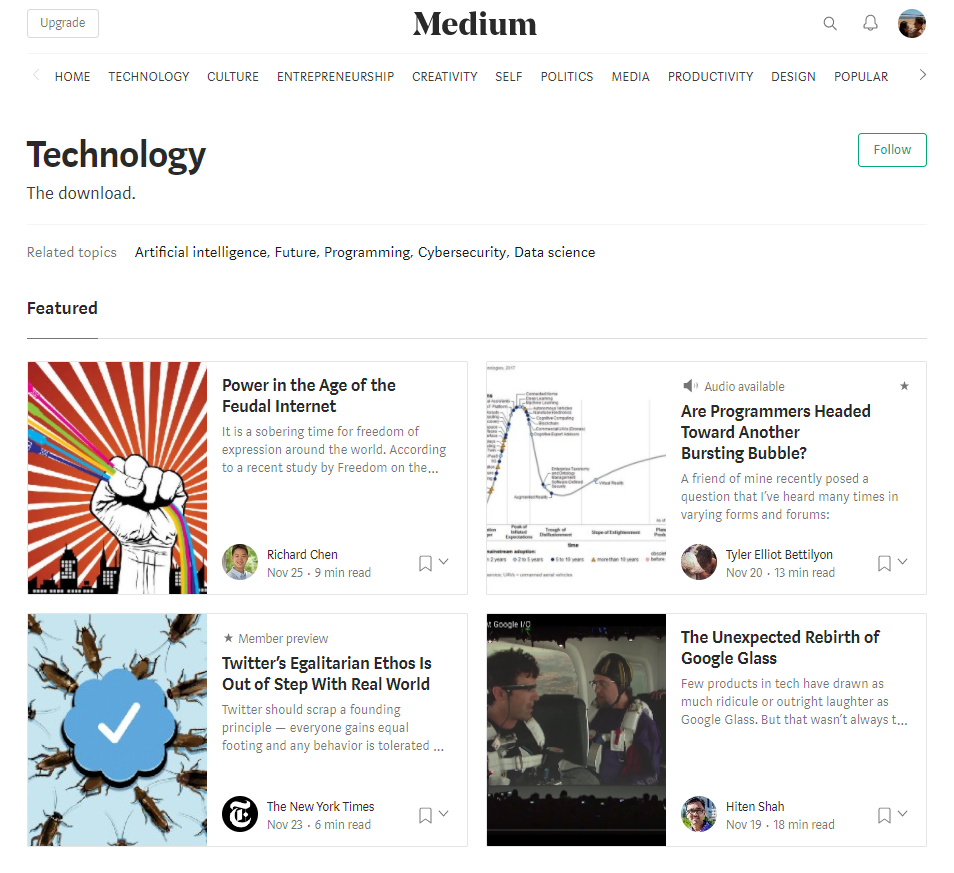Open the Google Glass article thumbnail
Image resolution: width=954 pixels, height=873 pixels.
click(576, 730)
